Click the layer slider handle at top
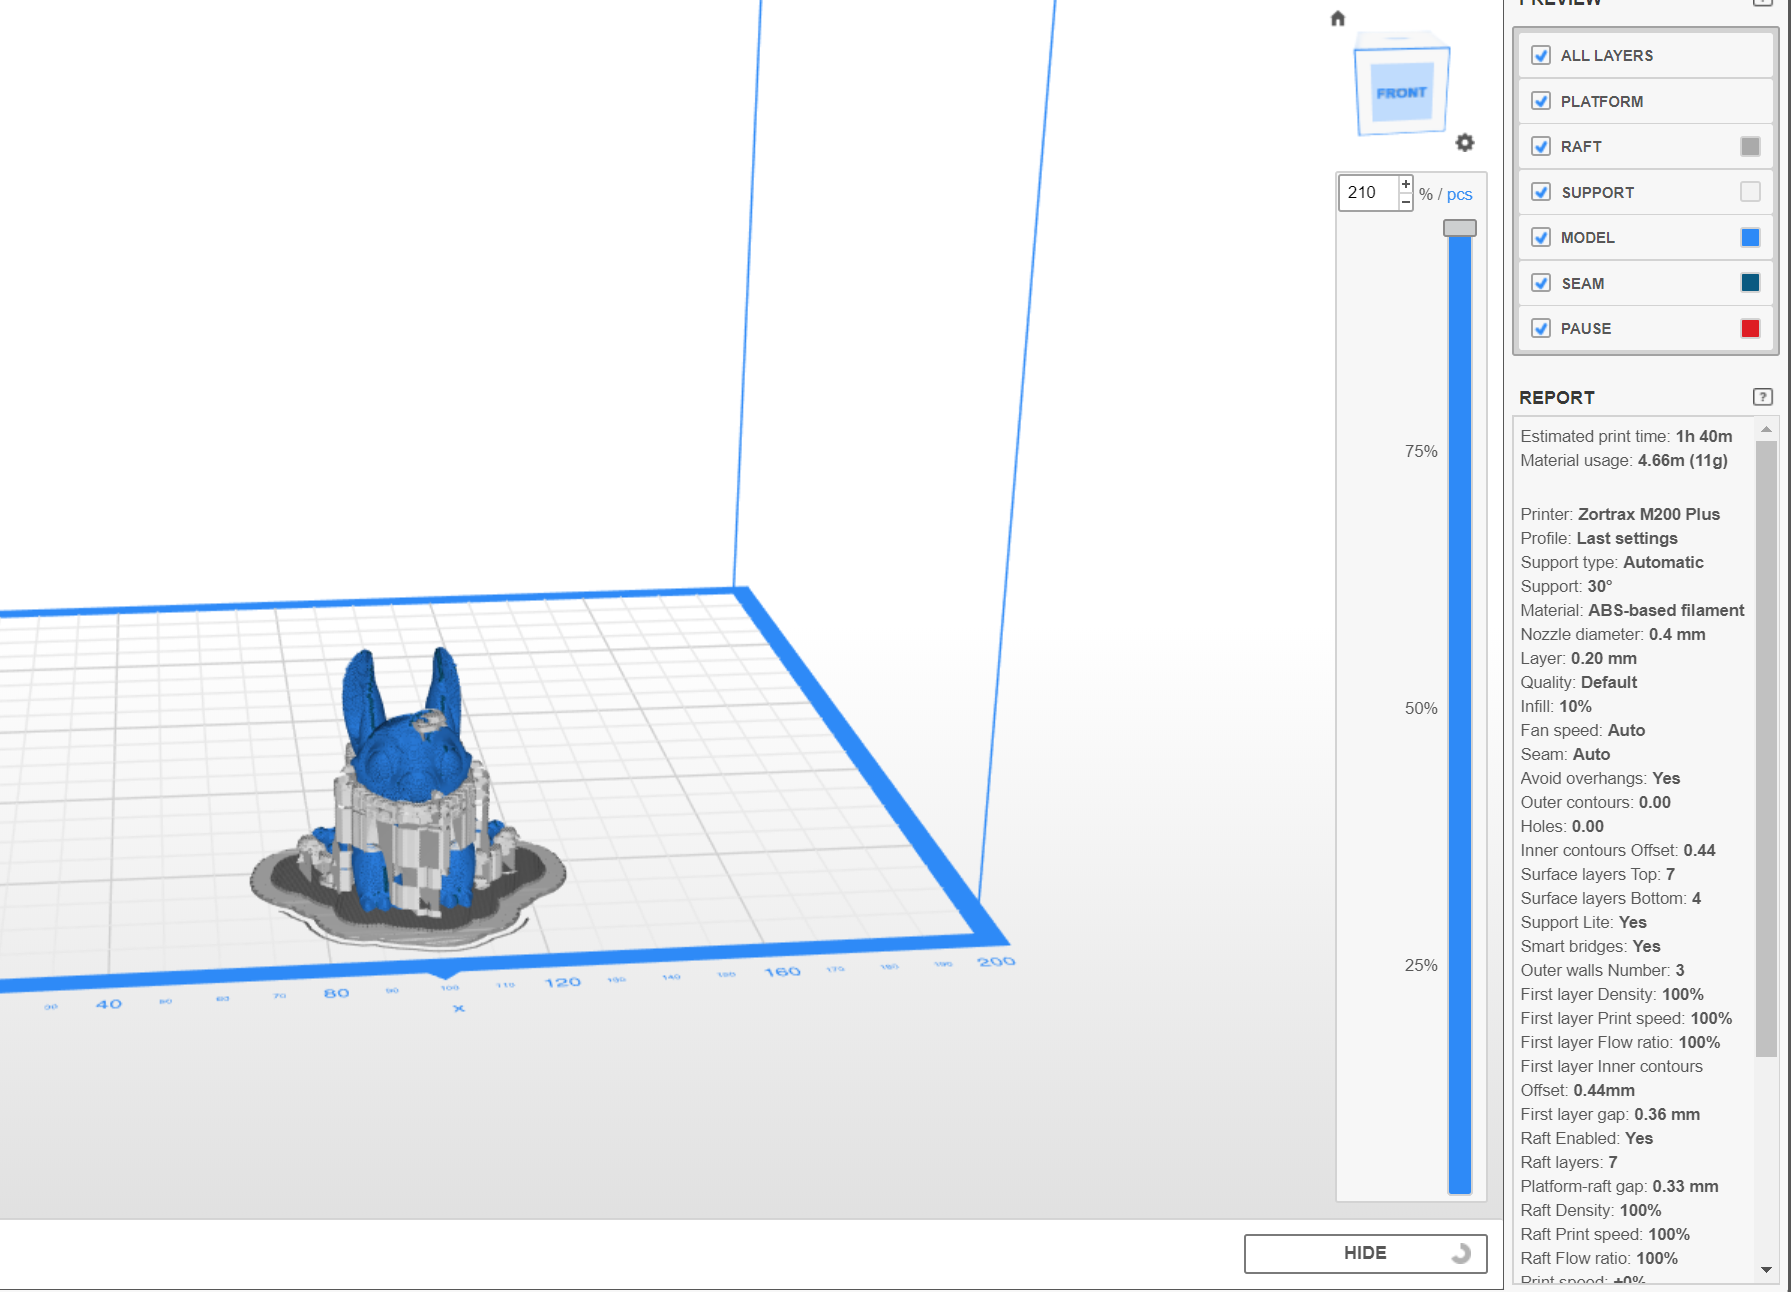The image size is (1791, 1292). coord(1460,228)
